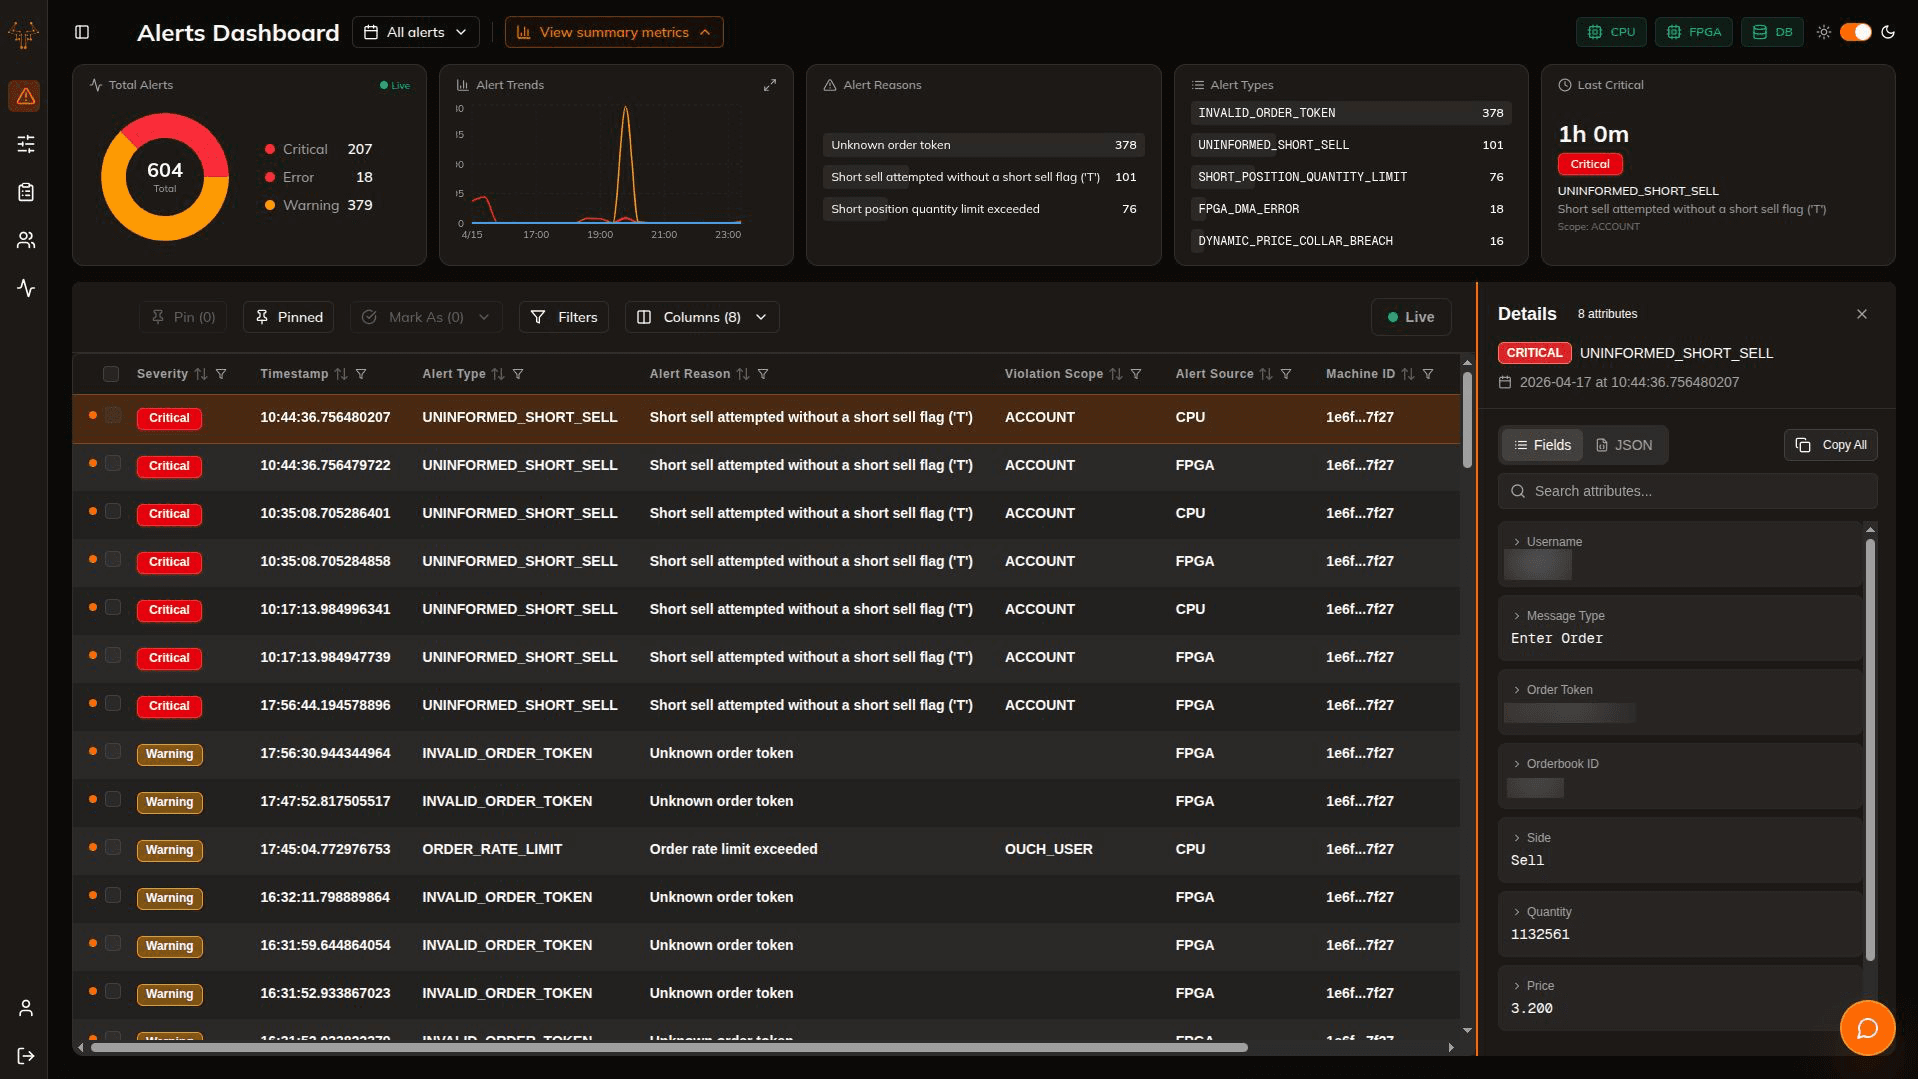Expand the Quantity attribute

tap(1516, 912)
